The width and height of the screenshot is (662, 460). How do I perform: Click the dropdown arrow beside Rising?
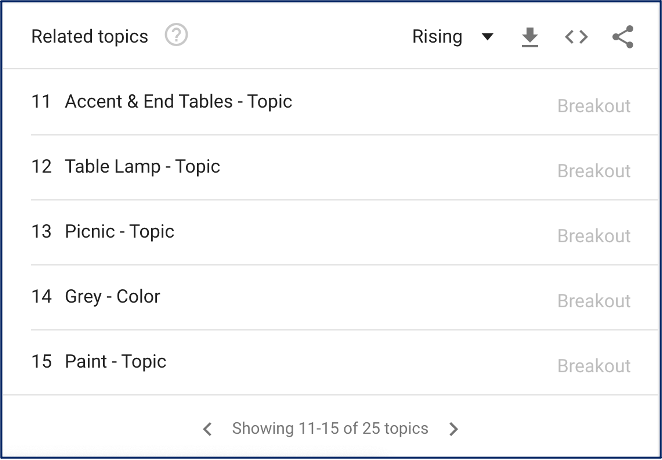coord(488,37)
